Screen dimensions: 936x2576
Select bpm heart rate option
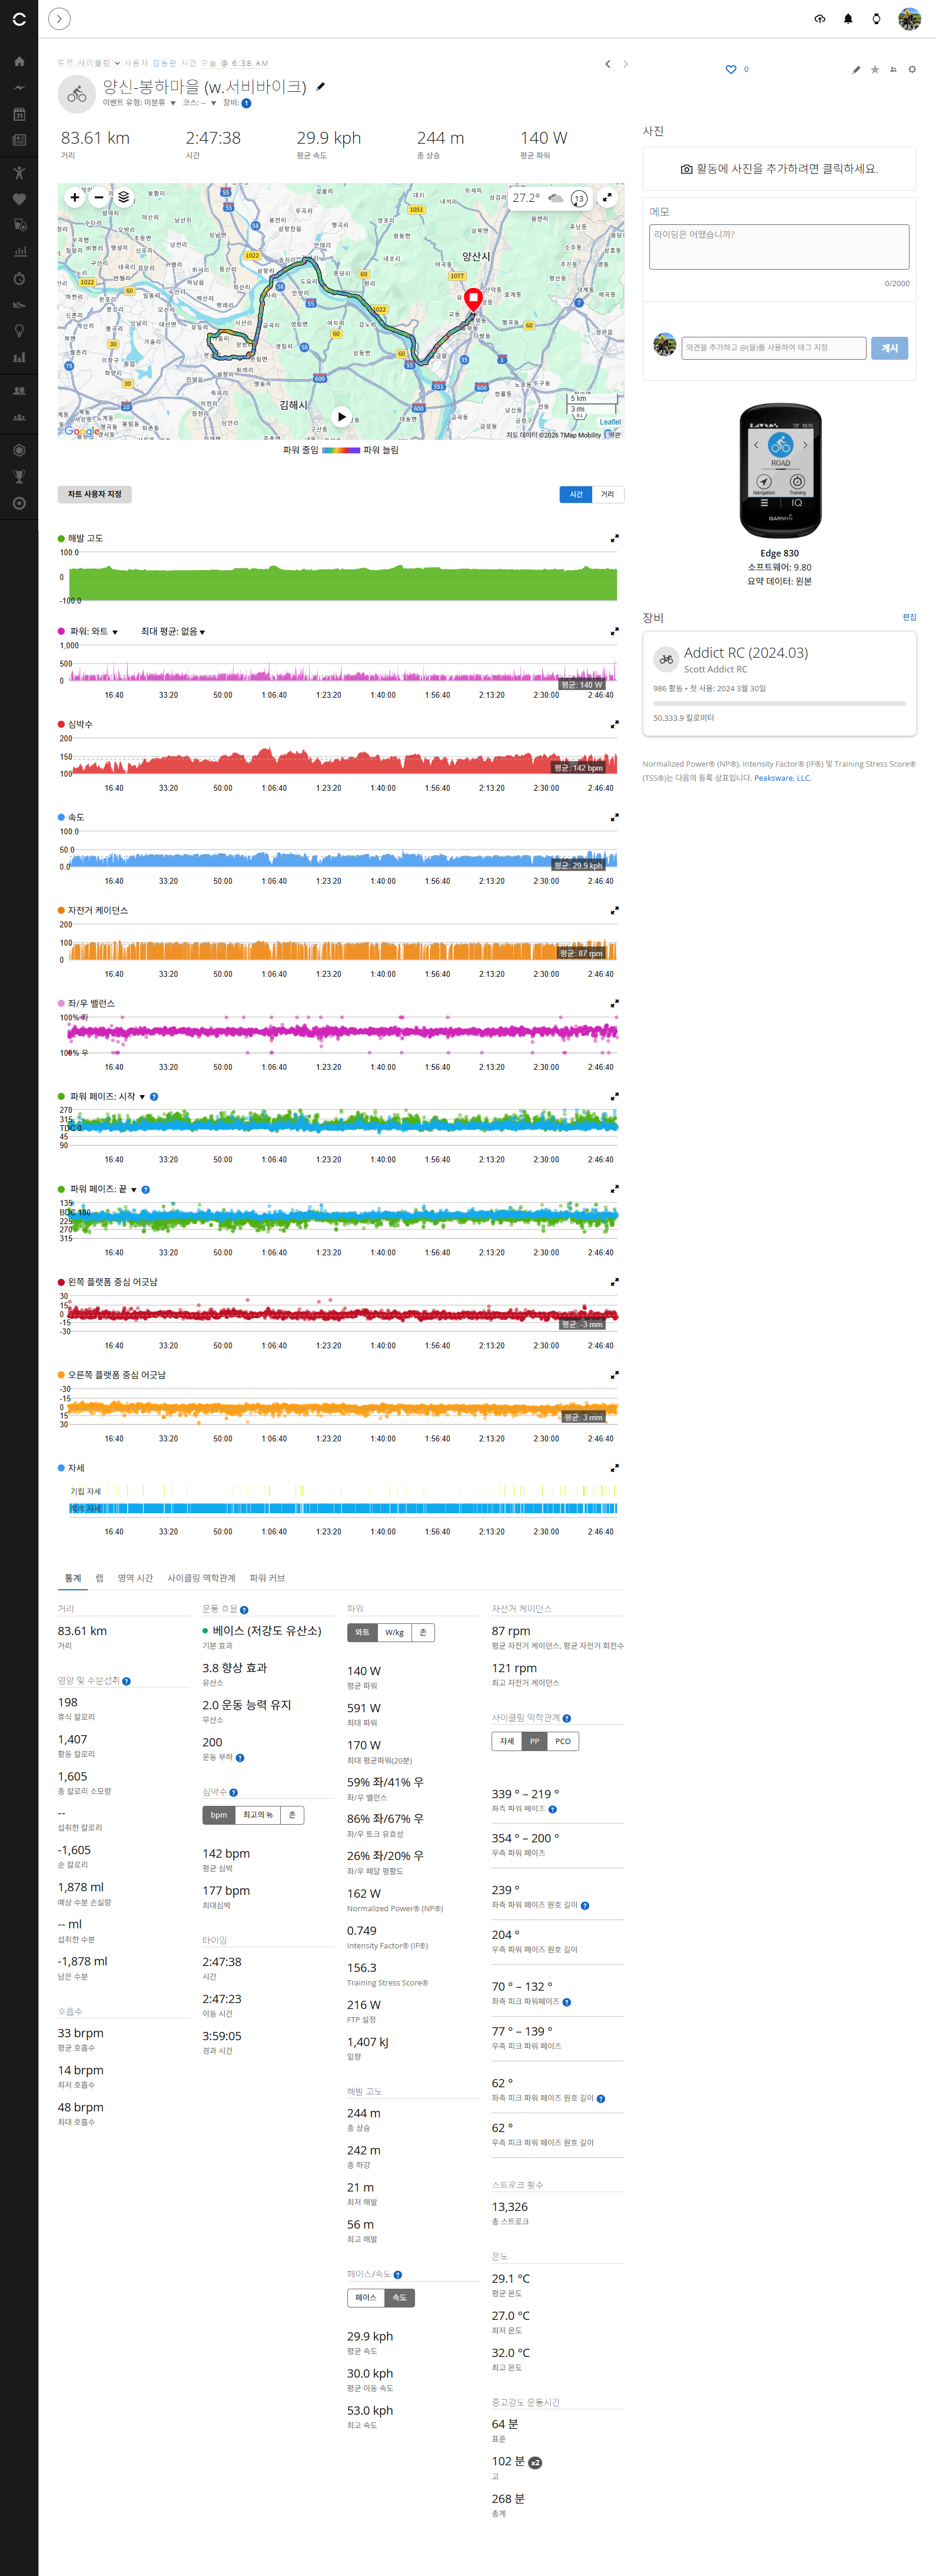point(219,1815)
